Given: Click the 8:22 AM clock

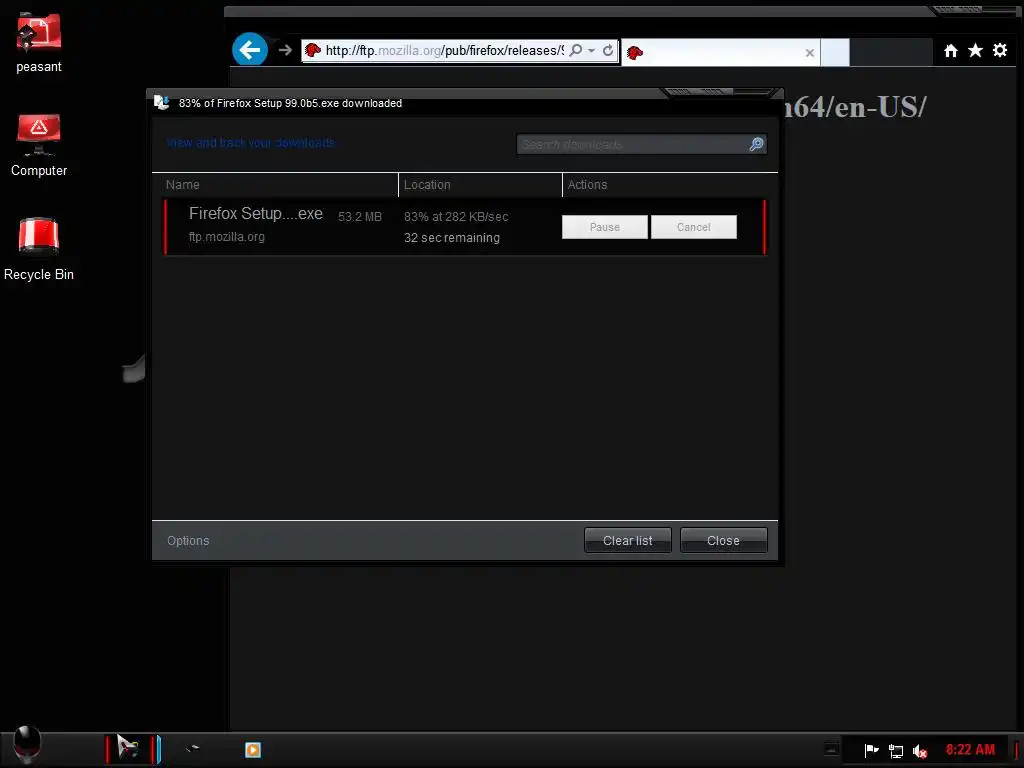Looking at the screenshot, I should (x=970, y=750).
